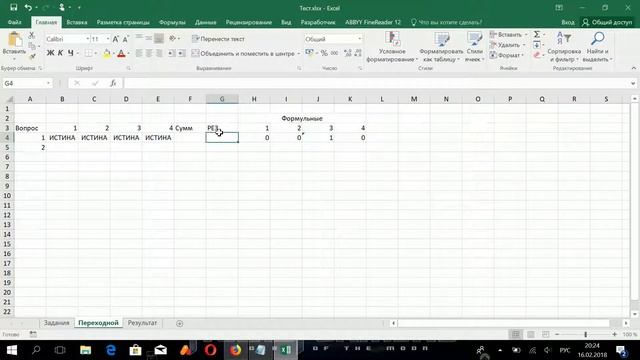Click the Select All corner triangle
640x360 pixels.
tap(9, 99)
